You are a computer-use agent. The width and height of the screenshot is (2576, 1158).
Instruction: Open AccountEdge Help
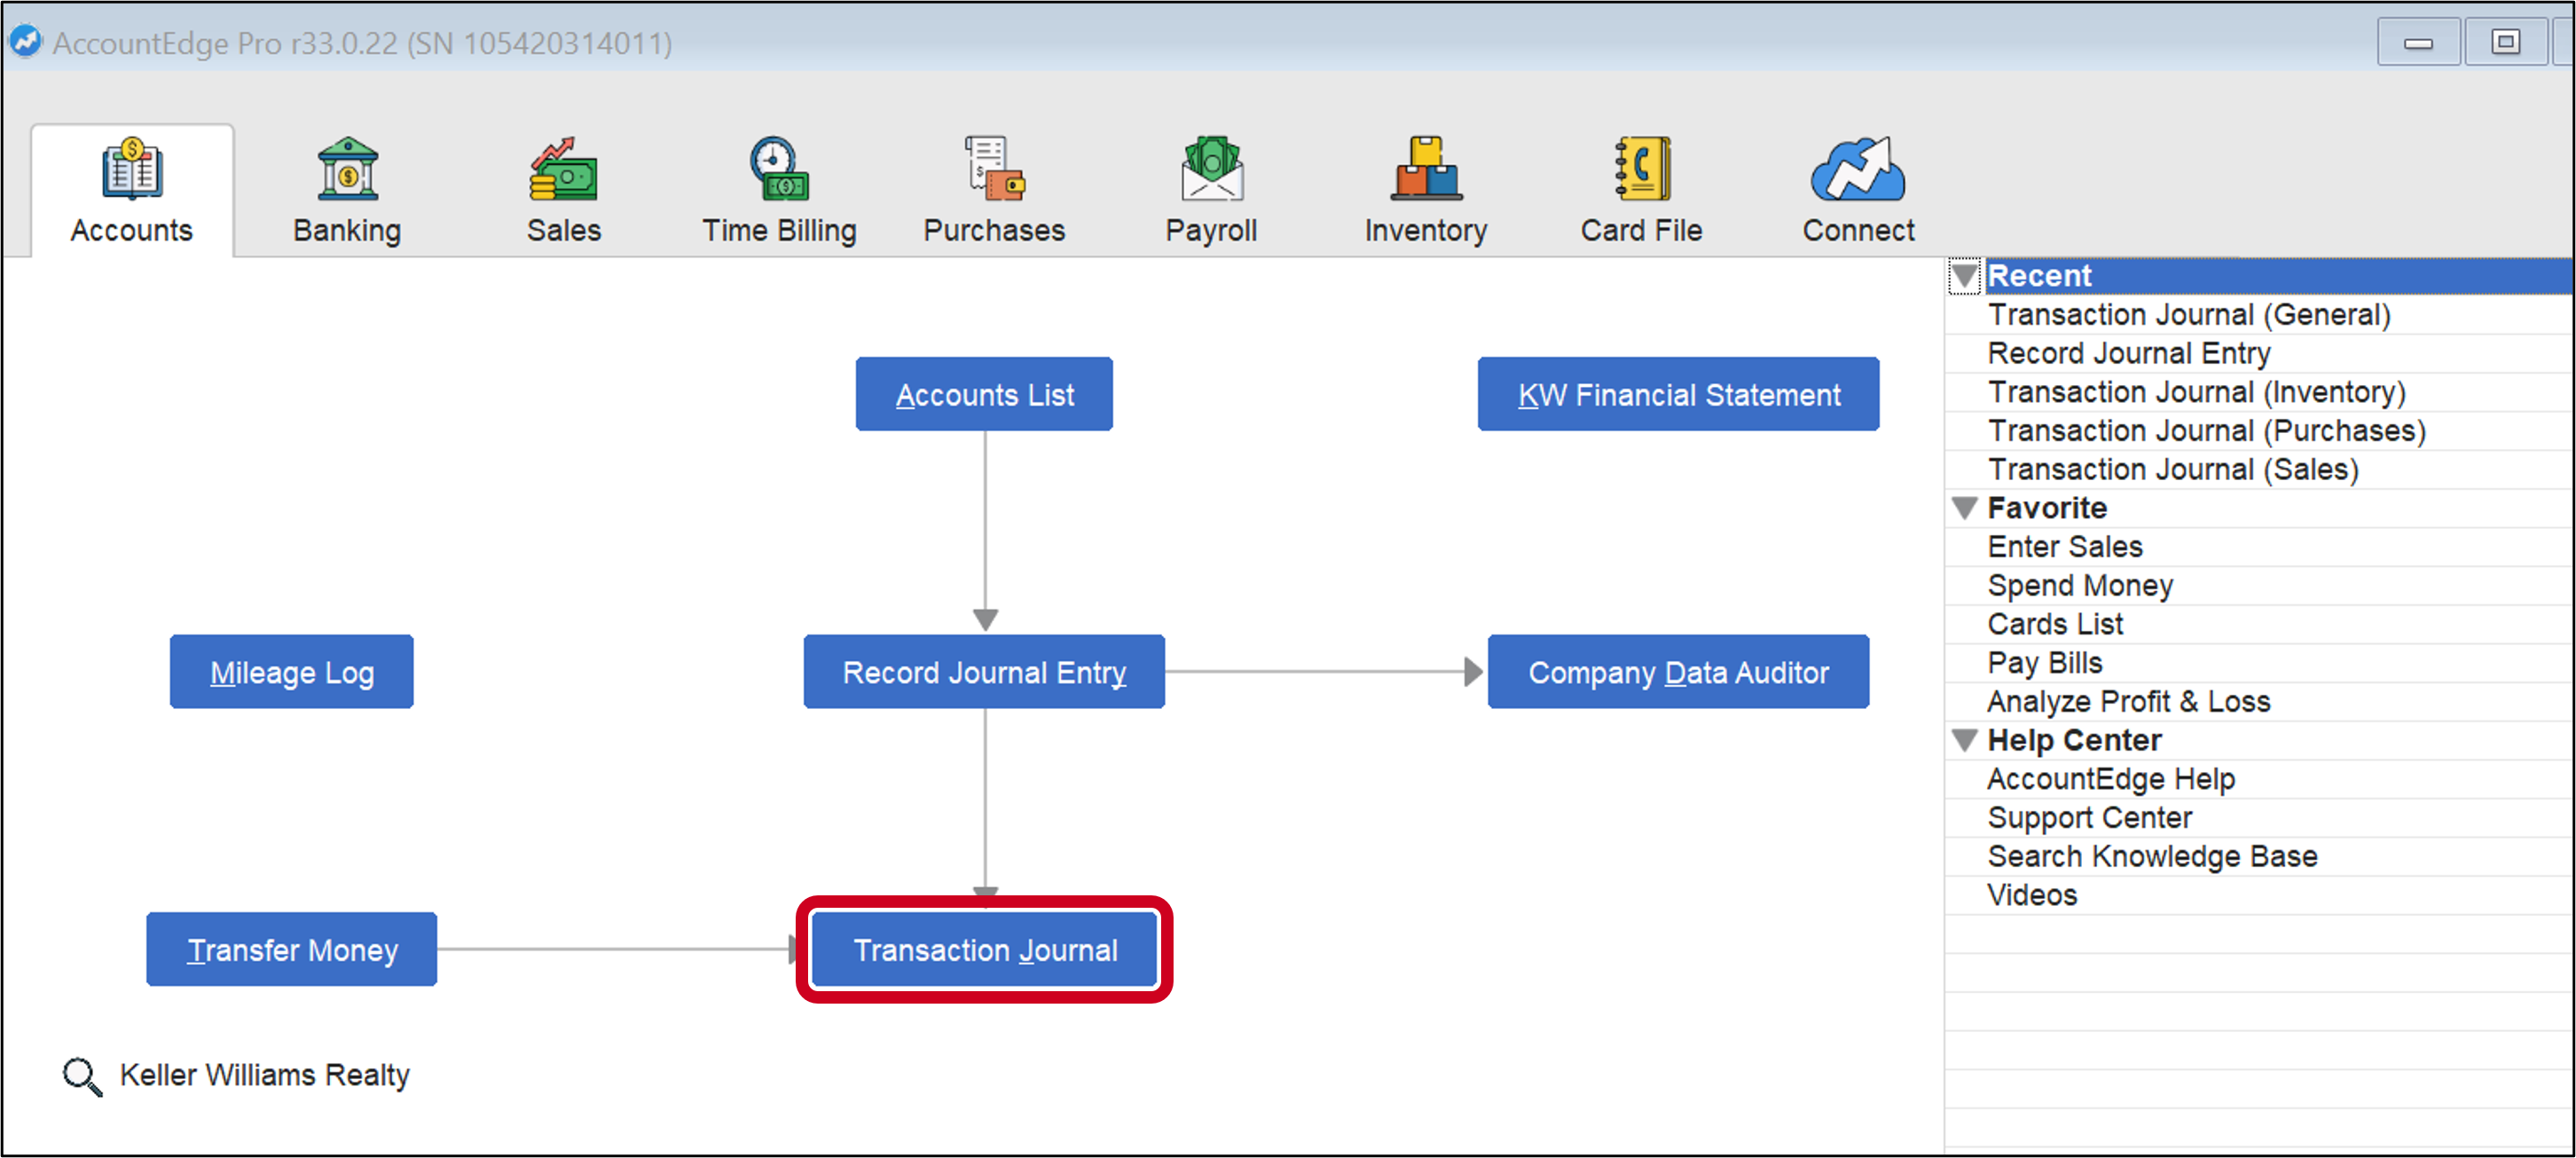coord(2111,779)
